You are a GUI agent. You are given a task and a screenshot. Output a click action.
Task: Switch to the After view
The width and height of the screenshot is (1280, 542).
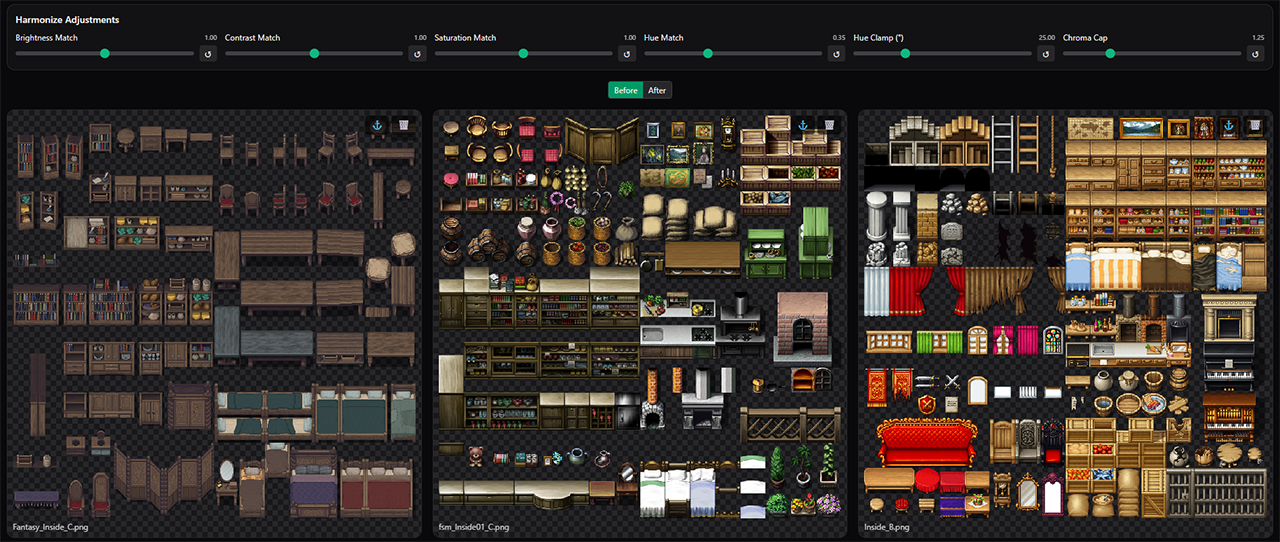(657, 90)
